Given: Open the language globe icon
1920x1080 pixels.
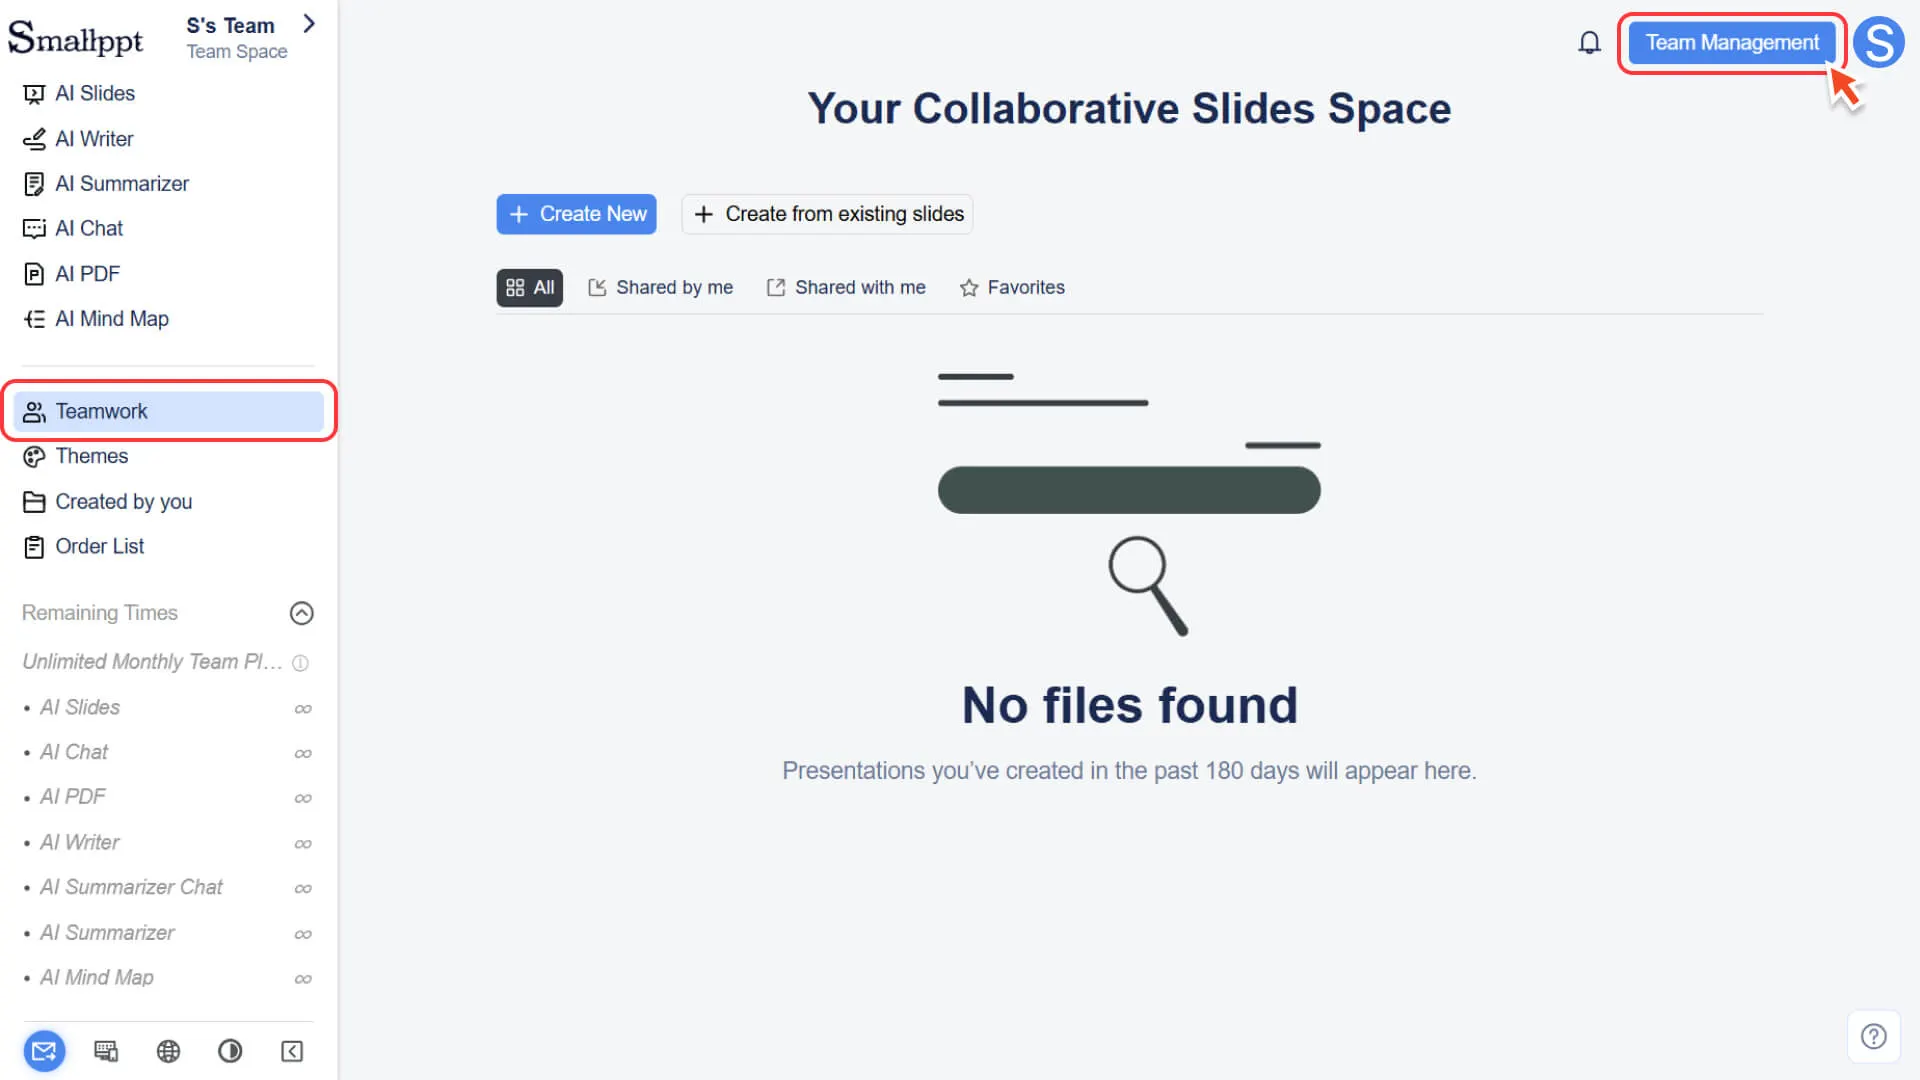Looking at the screenshot, I should click(168, 1051).
